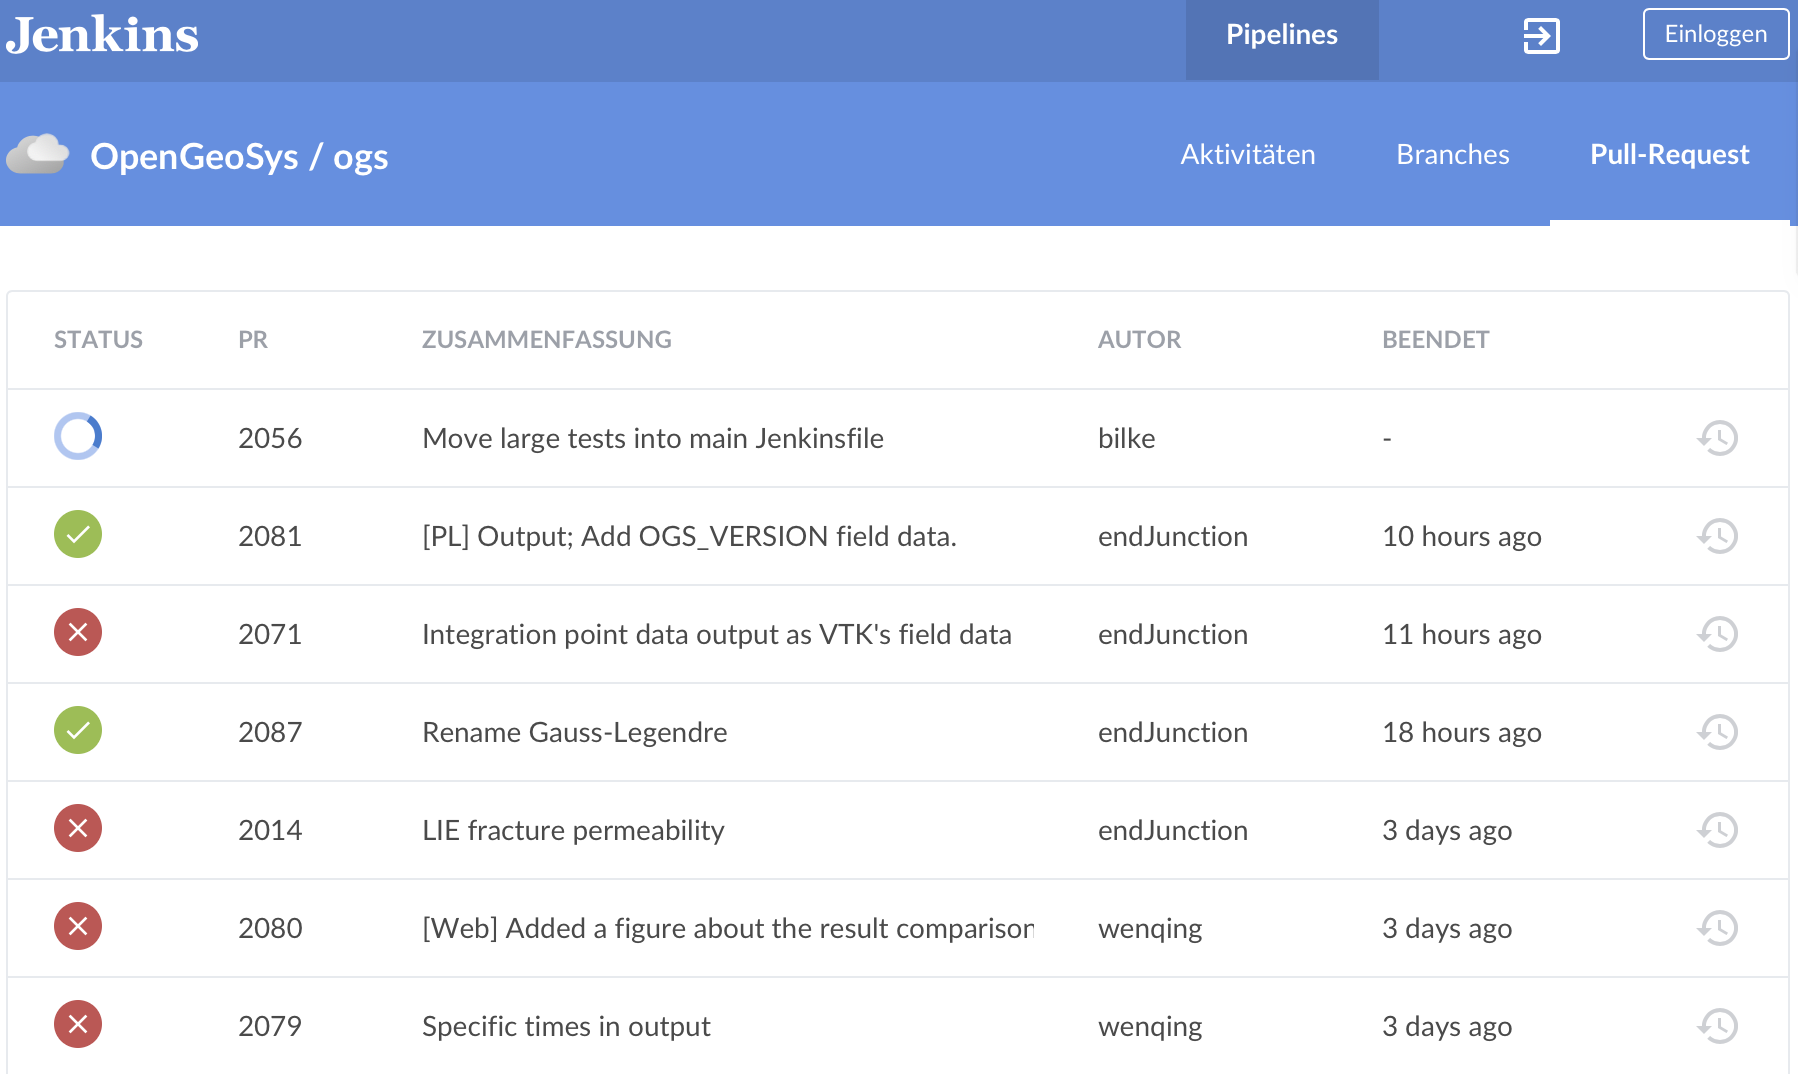Switch to the Aktivitäten tab
Viewport: 1798px width, 1074px height.
pos(1247,154)
